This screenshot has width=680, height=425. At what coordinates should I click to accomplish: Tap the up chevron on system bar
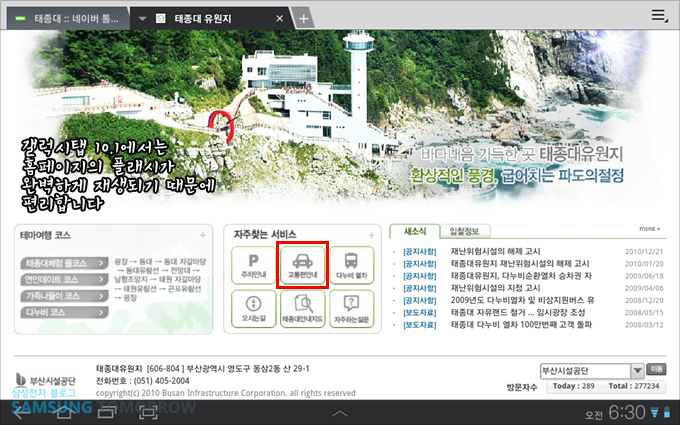[340, 413]
